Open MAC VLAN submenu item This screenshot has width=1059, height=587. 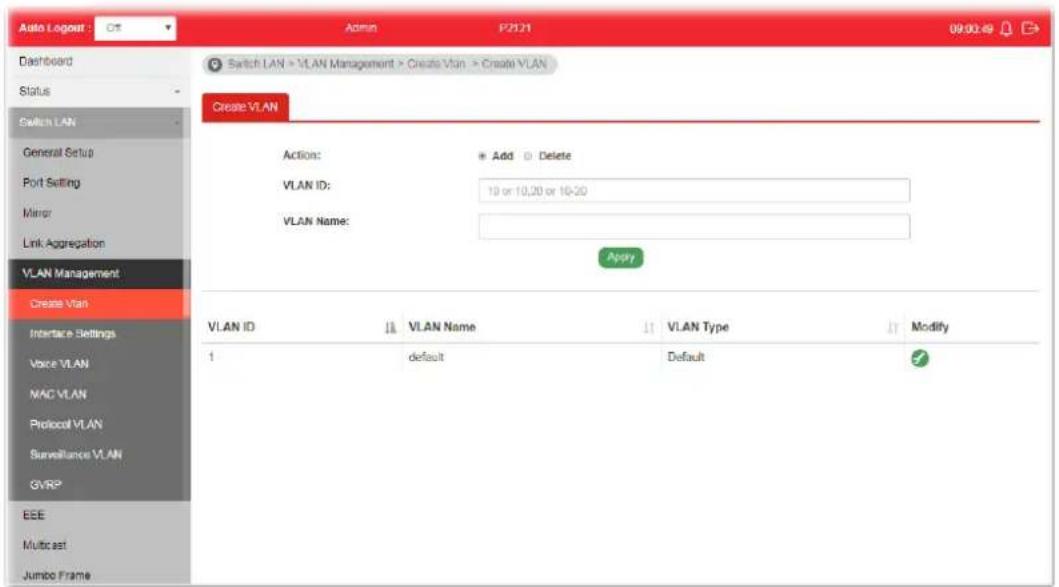pyautogui.click(x=99, y=394)
